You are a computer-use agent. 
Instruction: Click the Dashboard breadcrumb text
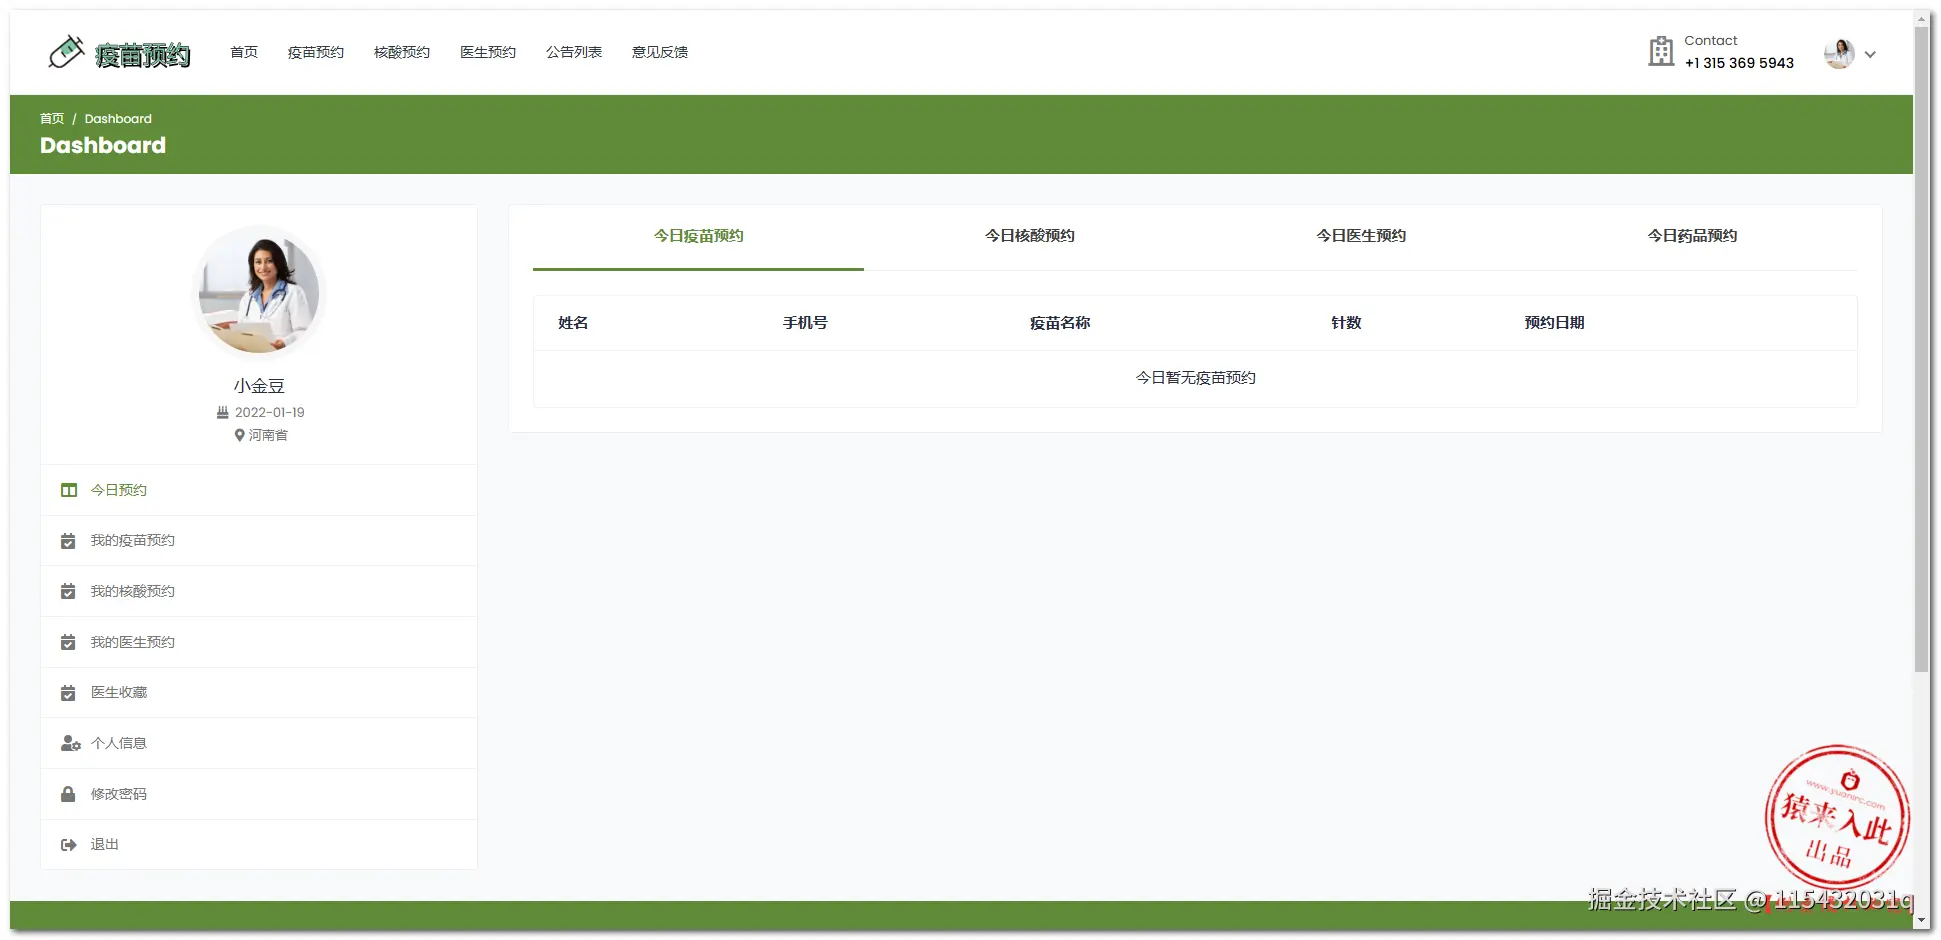tap(118, 118)
